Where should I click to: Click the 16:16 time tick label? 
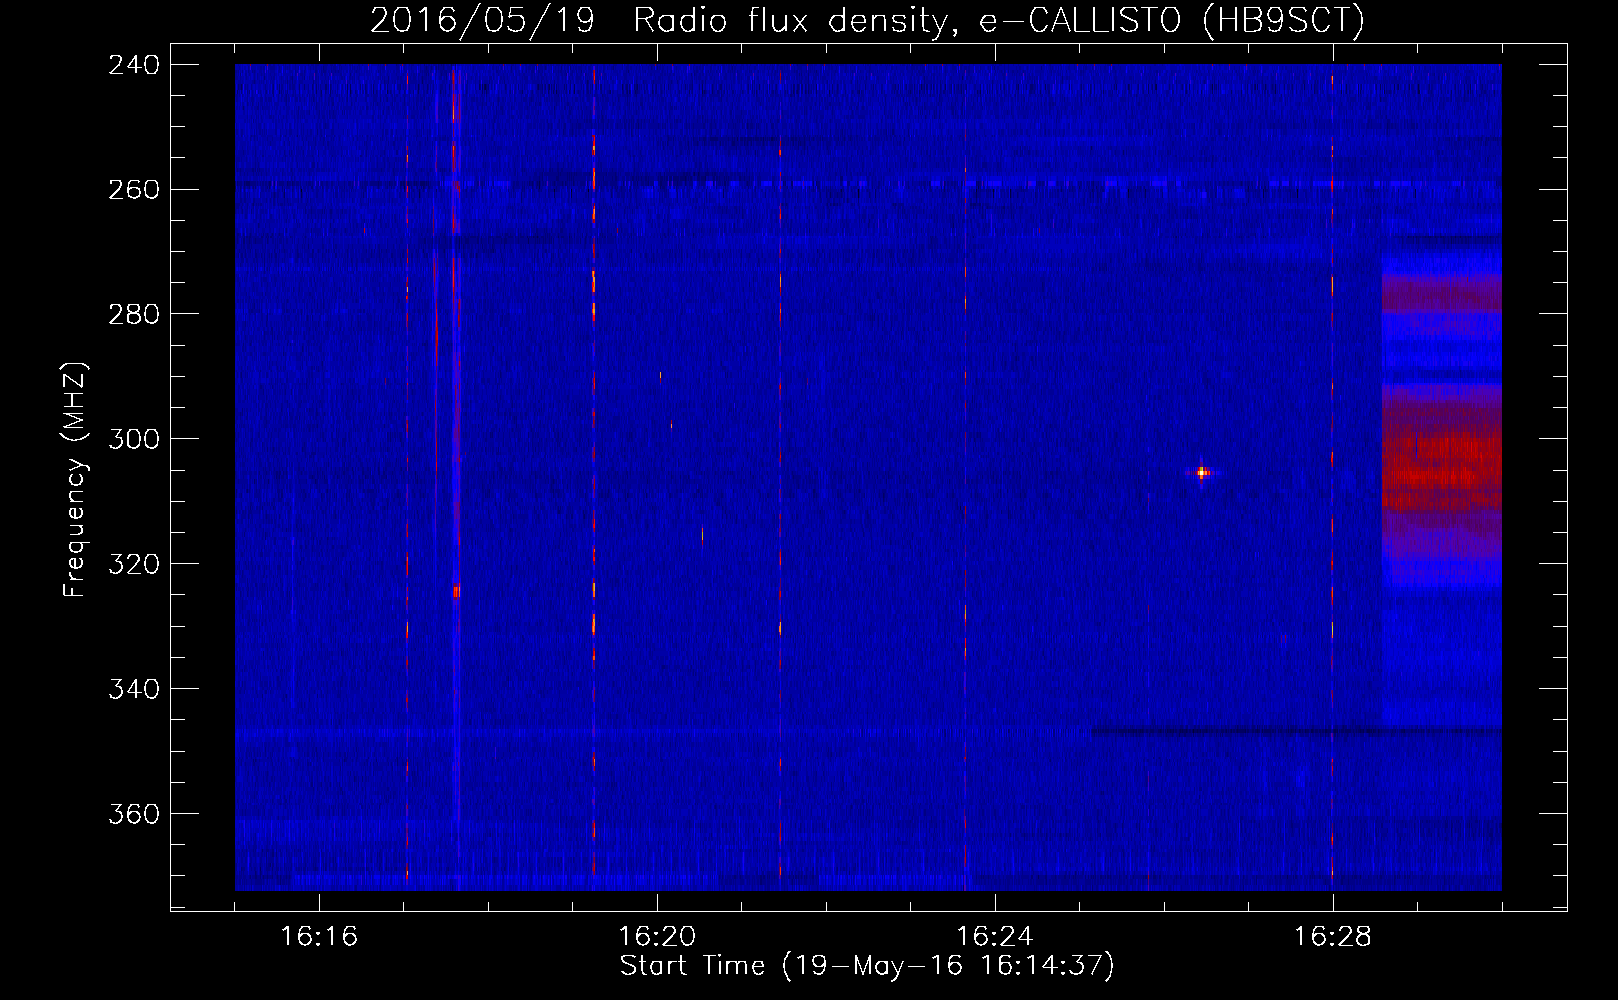click(319, 937)
